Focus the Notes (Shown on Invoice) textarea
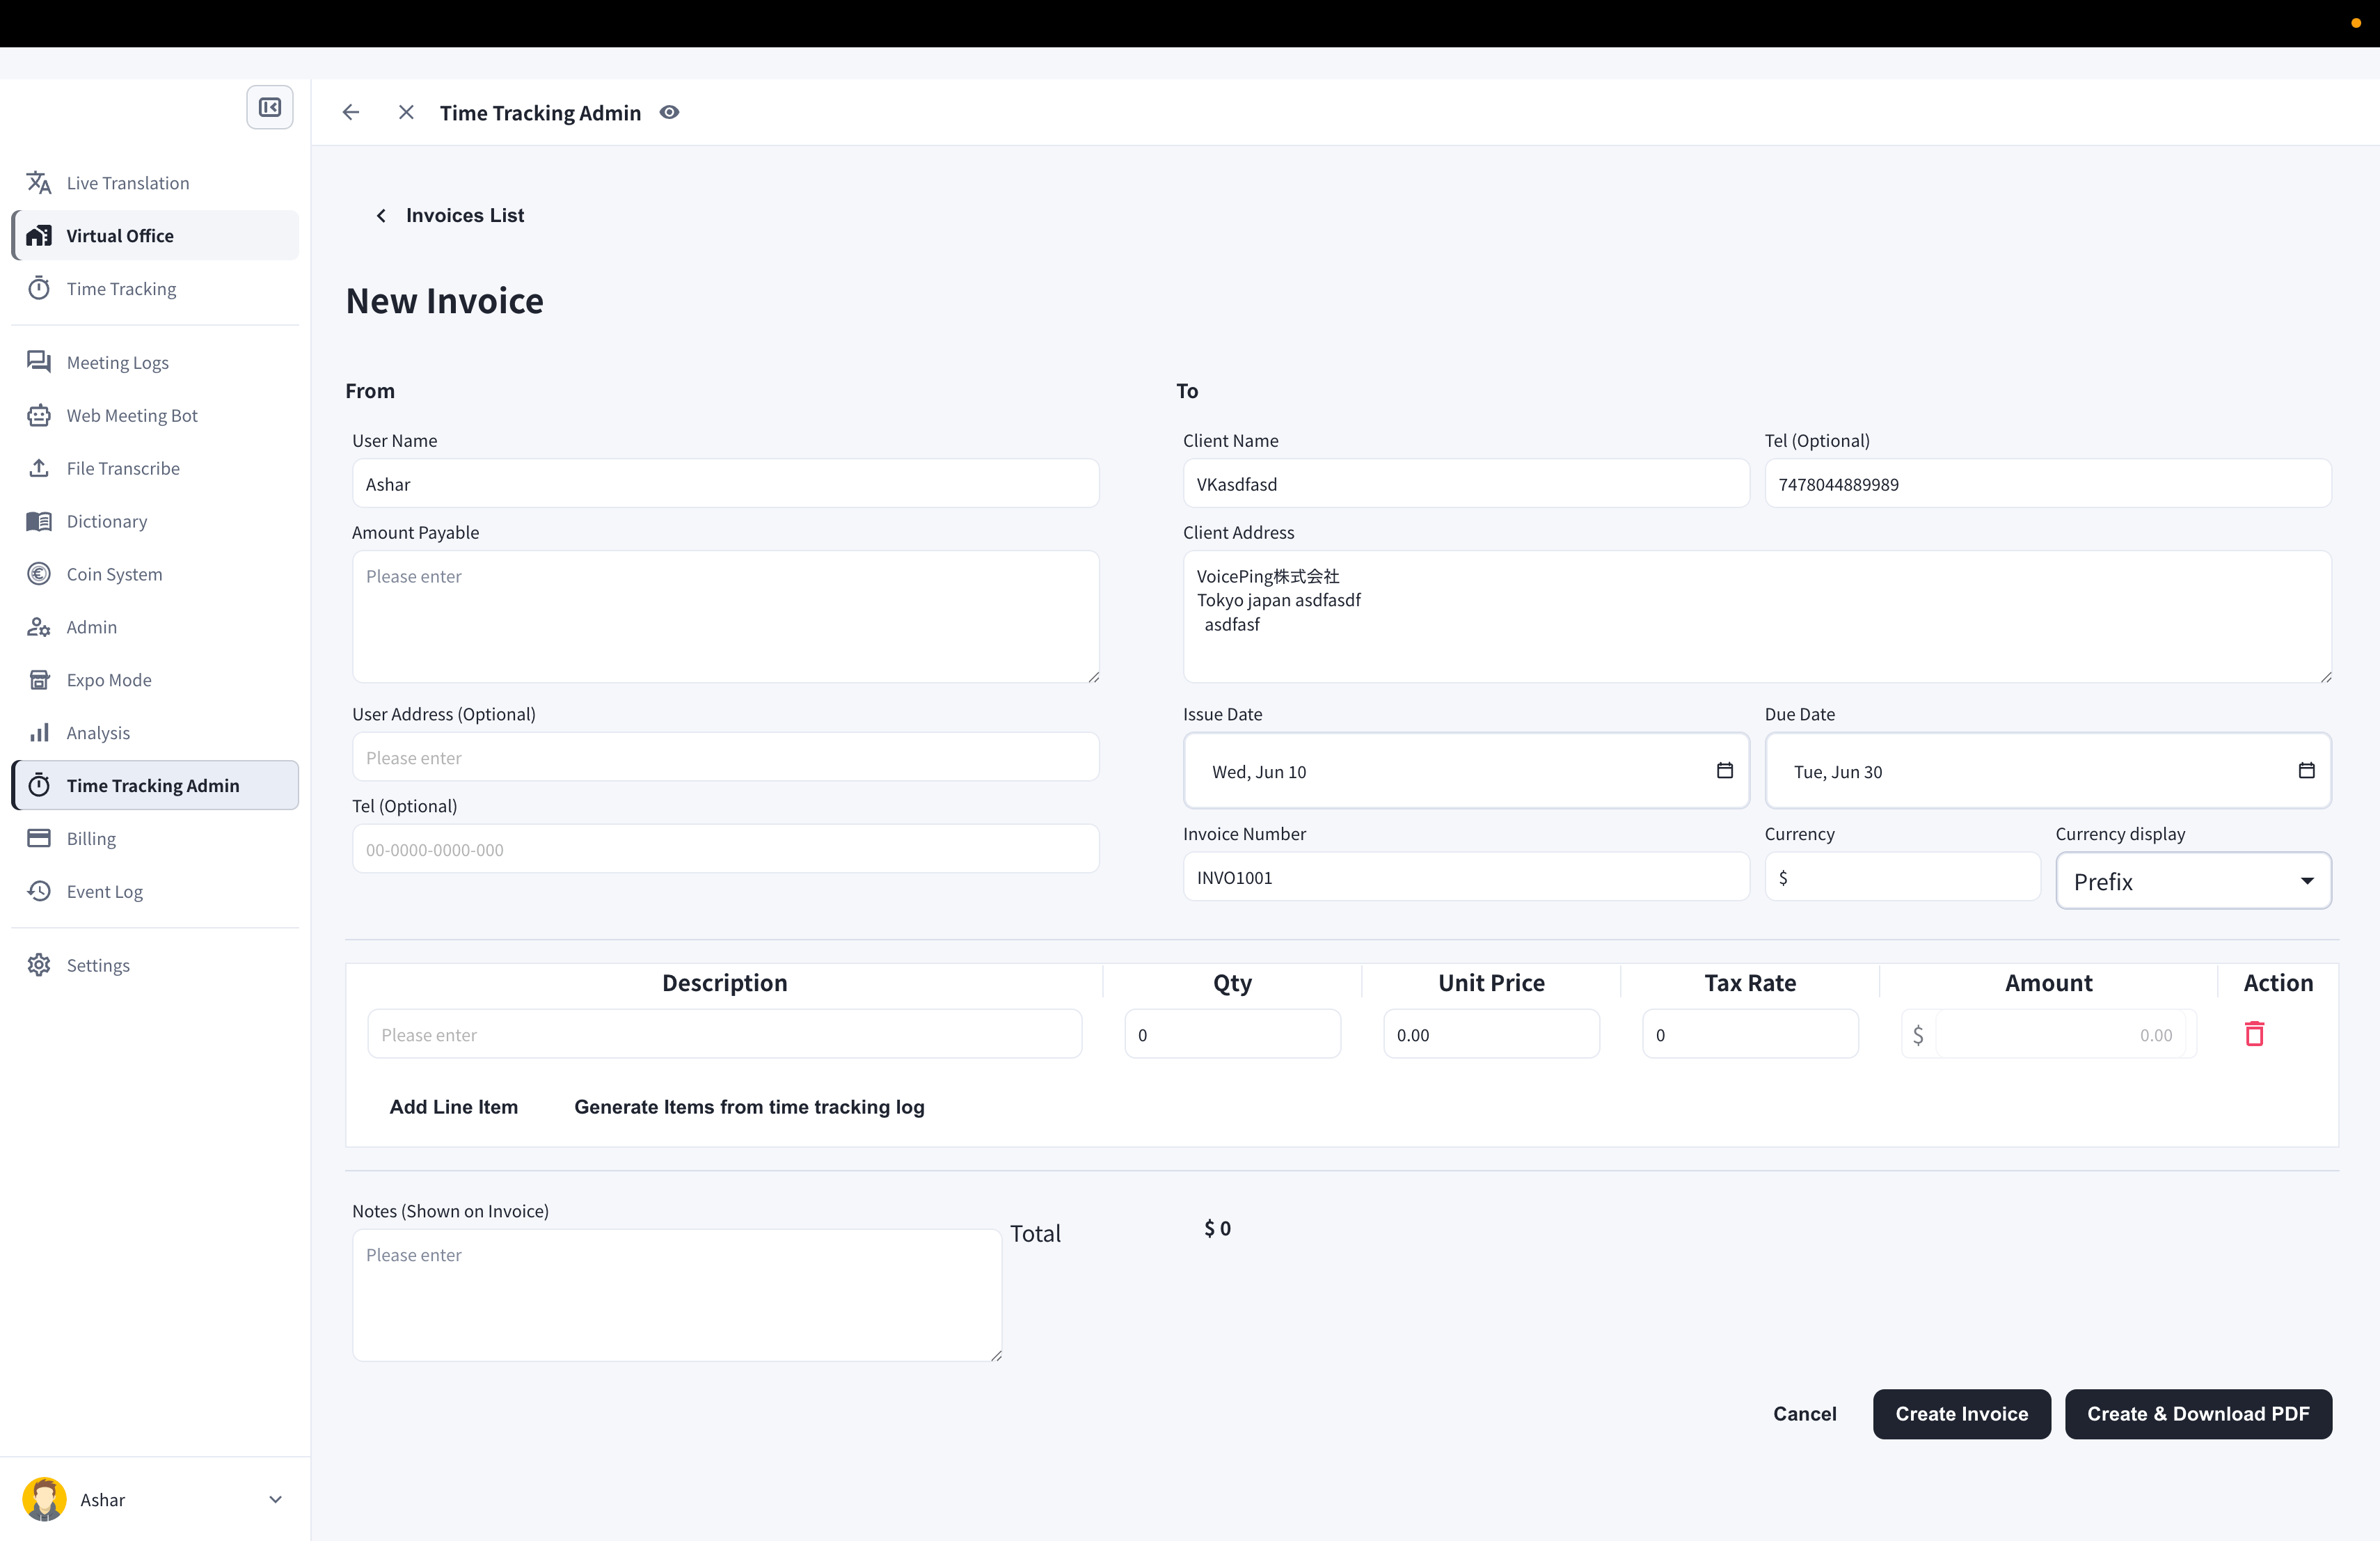Image resolution: width=2380 pixels, height=1541 pixels. [x=677, y=1295]
